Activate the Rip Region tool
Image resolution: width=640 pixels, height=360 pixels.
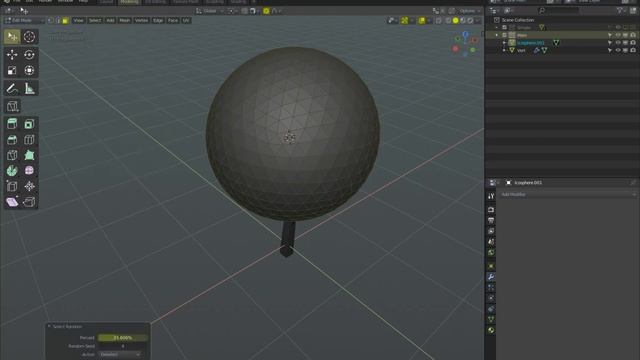29,202
